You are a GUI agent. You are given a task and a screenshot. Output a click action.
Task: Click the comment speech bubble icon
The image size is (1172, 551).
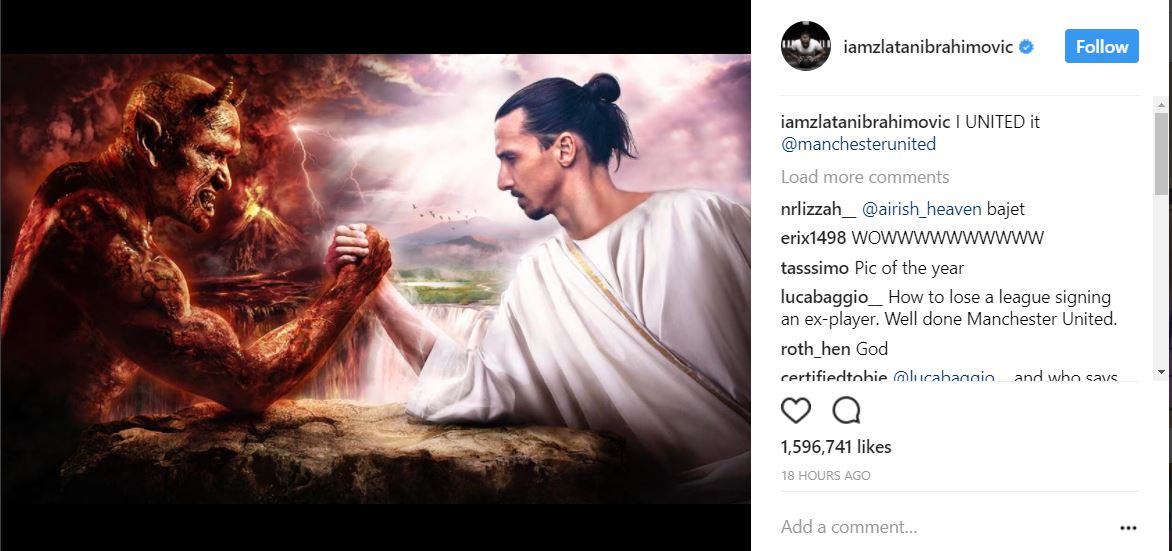pos(846,410)
